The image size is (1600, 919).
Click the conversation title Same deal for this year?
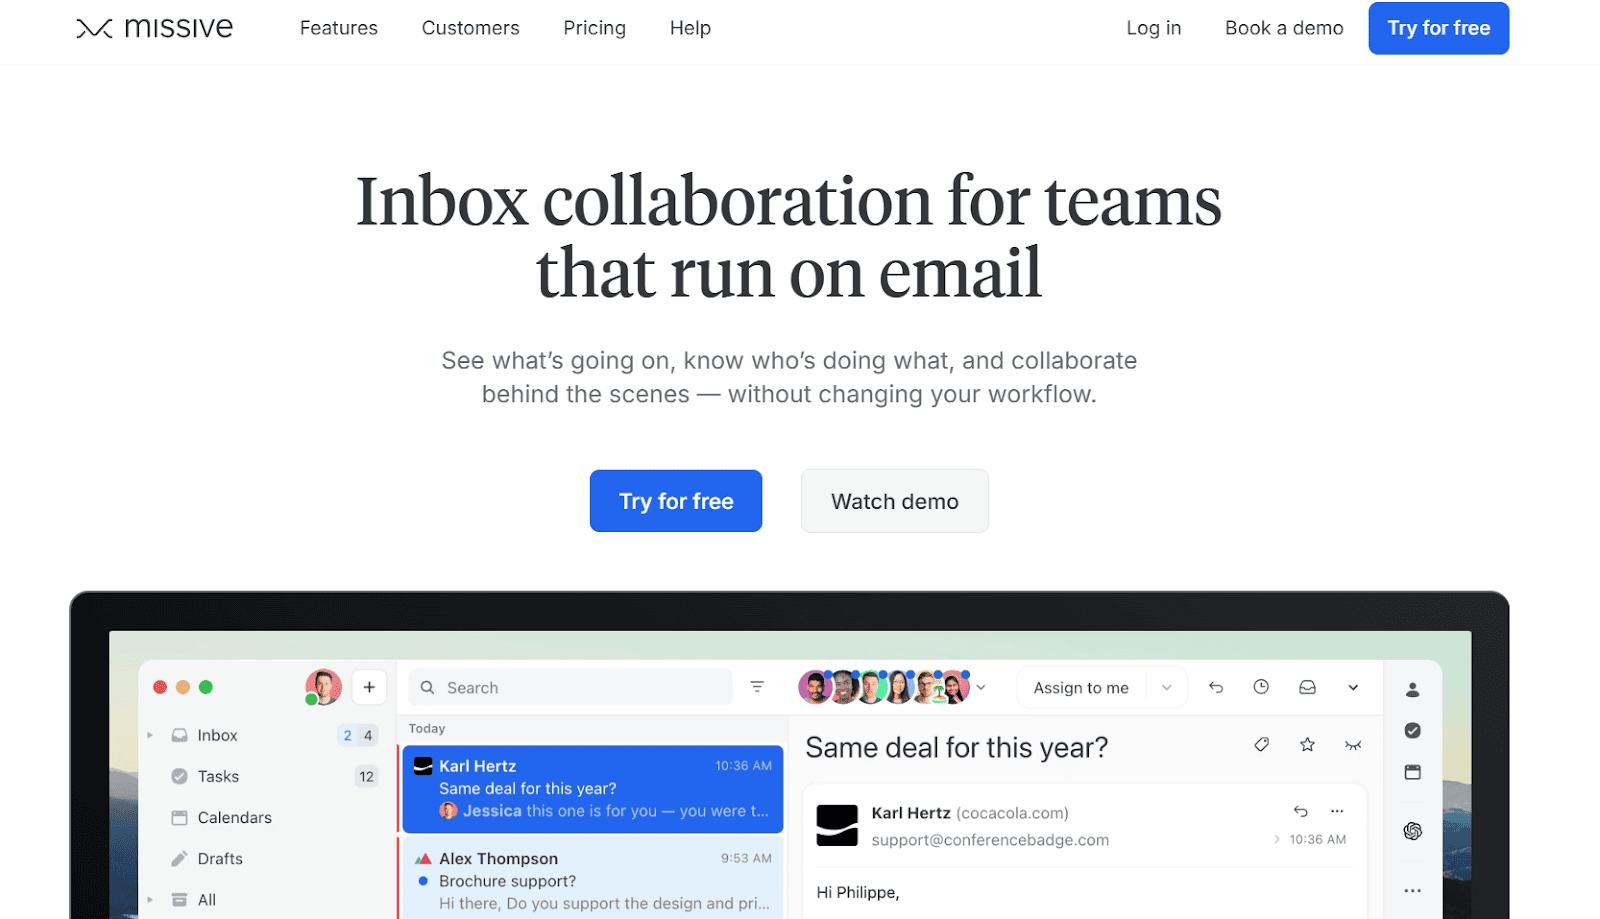[956, 747]
